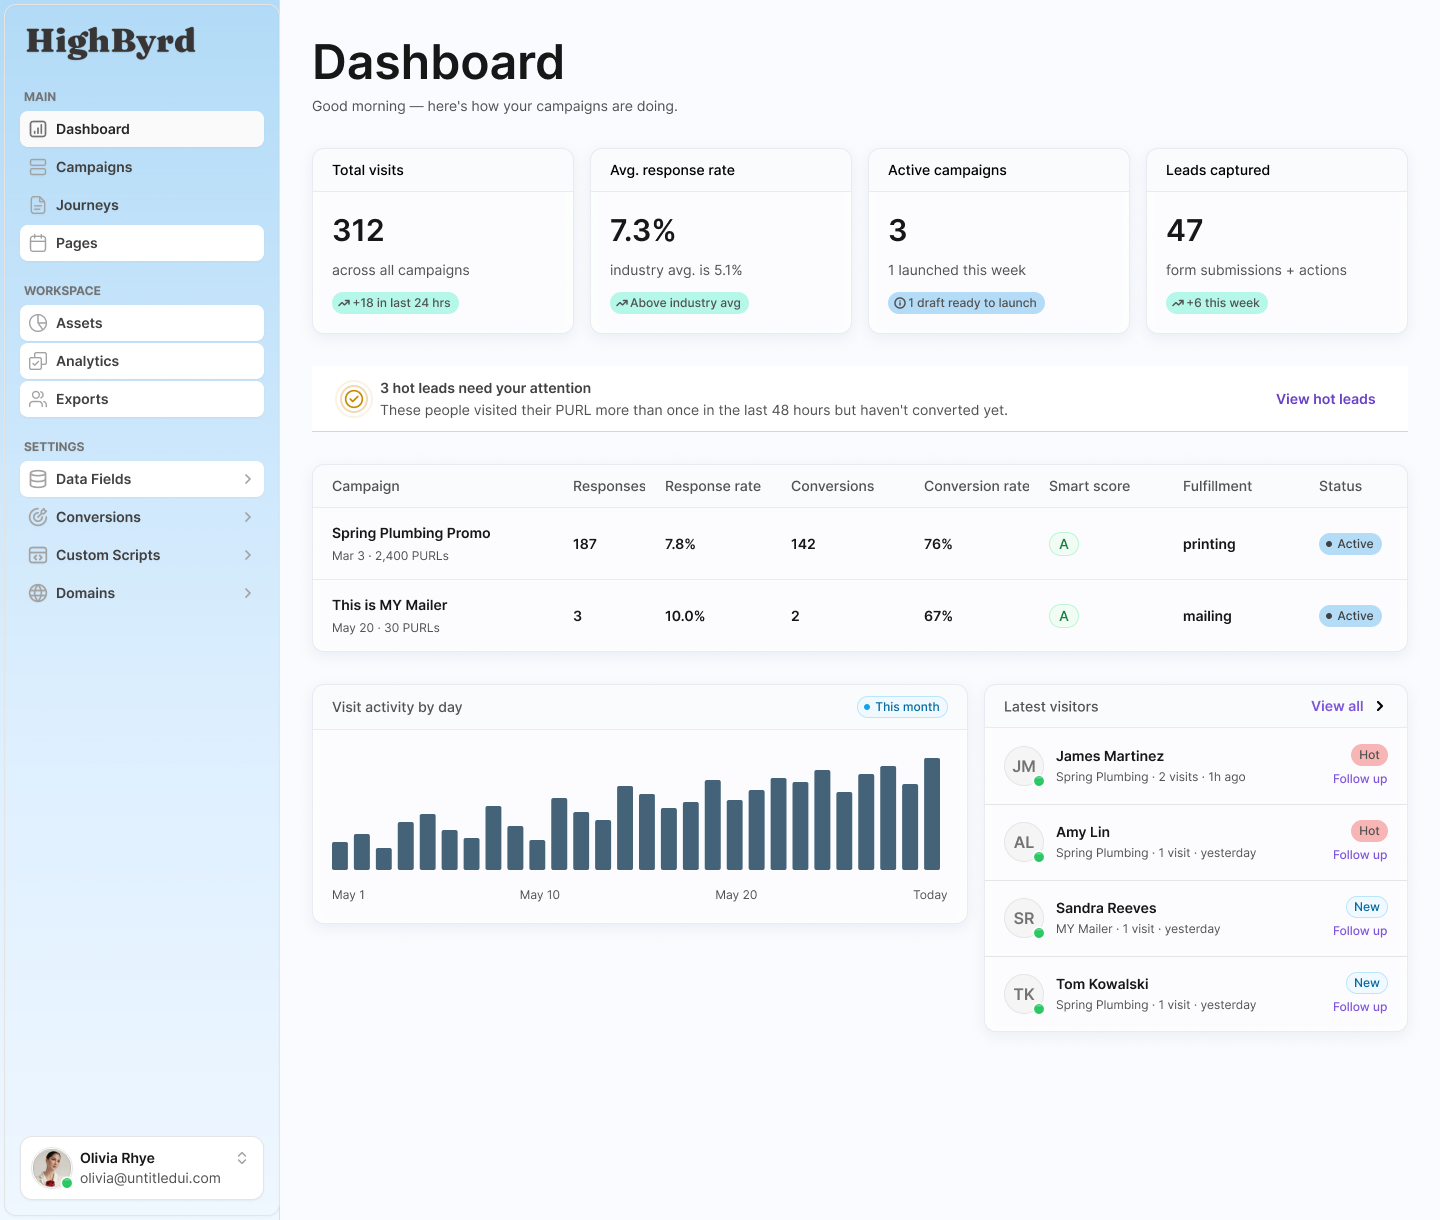Click the Analytics icon in sidebar
Image resolution: width=1440 pixels, height=1220 pixels.
(x=38, y=361)
